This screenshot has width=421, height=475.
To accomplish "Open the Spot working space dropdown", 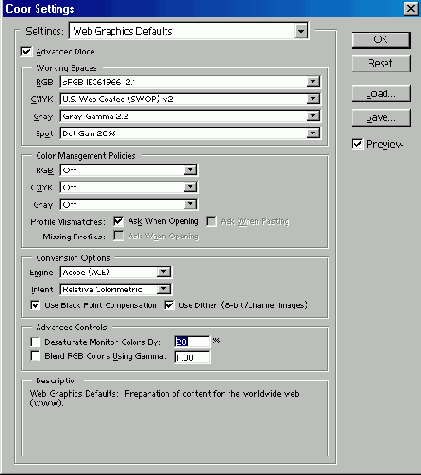I will tap(190, 133).
